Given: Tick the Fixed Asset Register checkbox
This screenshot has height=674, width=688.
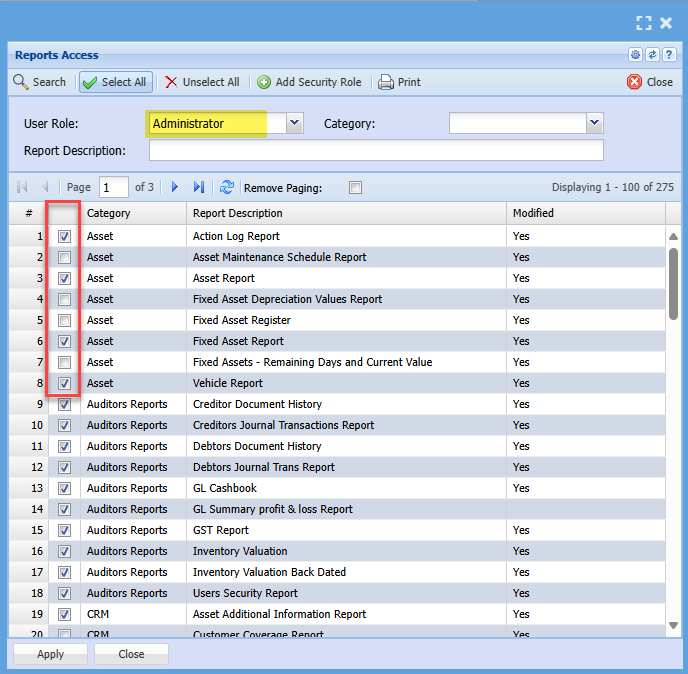Looking at the screenshot, I should click(65, 321).
